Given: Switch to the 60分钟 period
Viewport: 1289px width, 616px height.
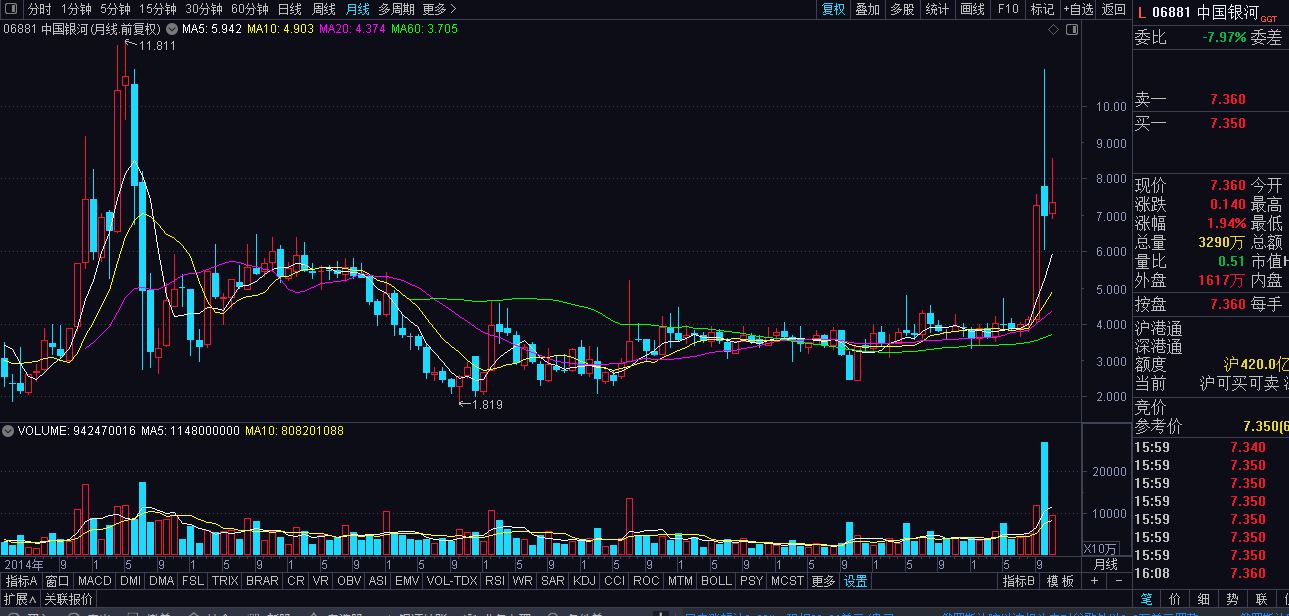Looking at the screenshot, I should pyautogui.click(x=250, y=9).
